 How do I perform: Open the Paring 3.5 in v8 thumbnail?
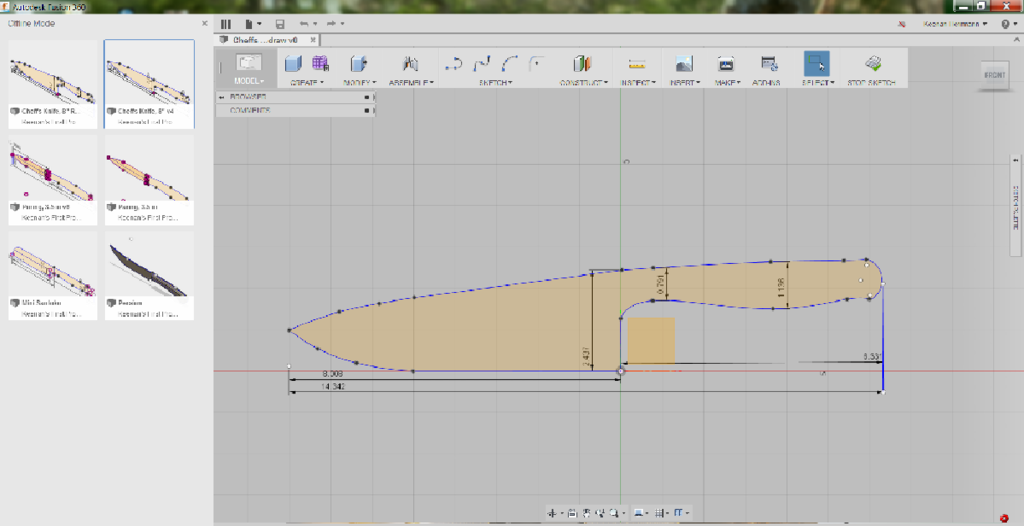[53, 180]
